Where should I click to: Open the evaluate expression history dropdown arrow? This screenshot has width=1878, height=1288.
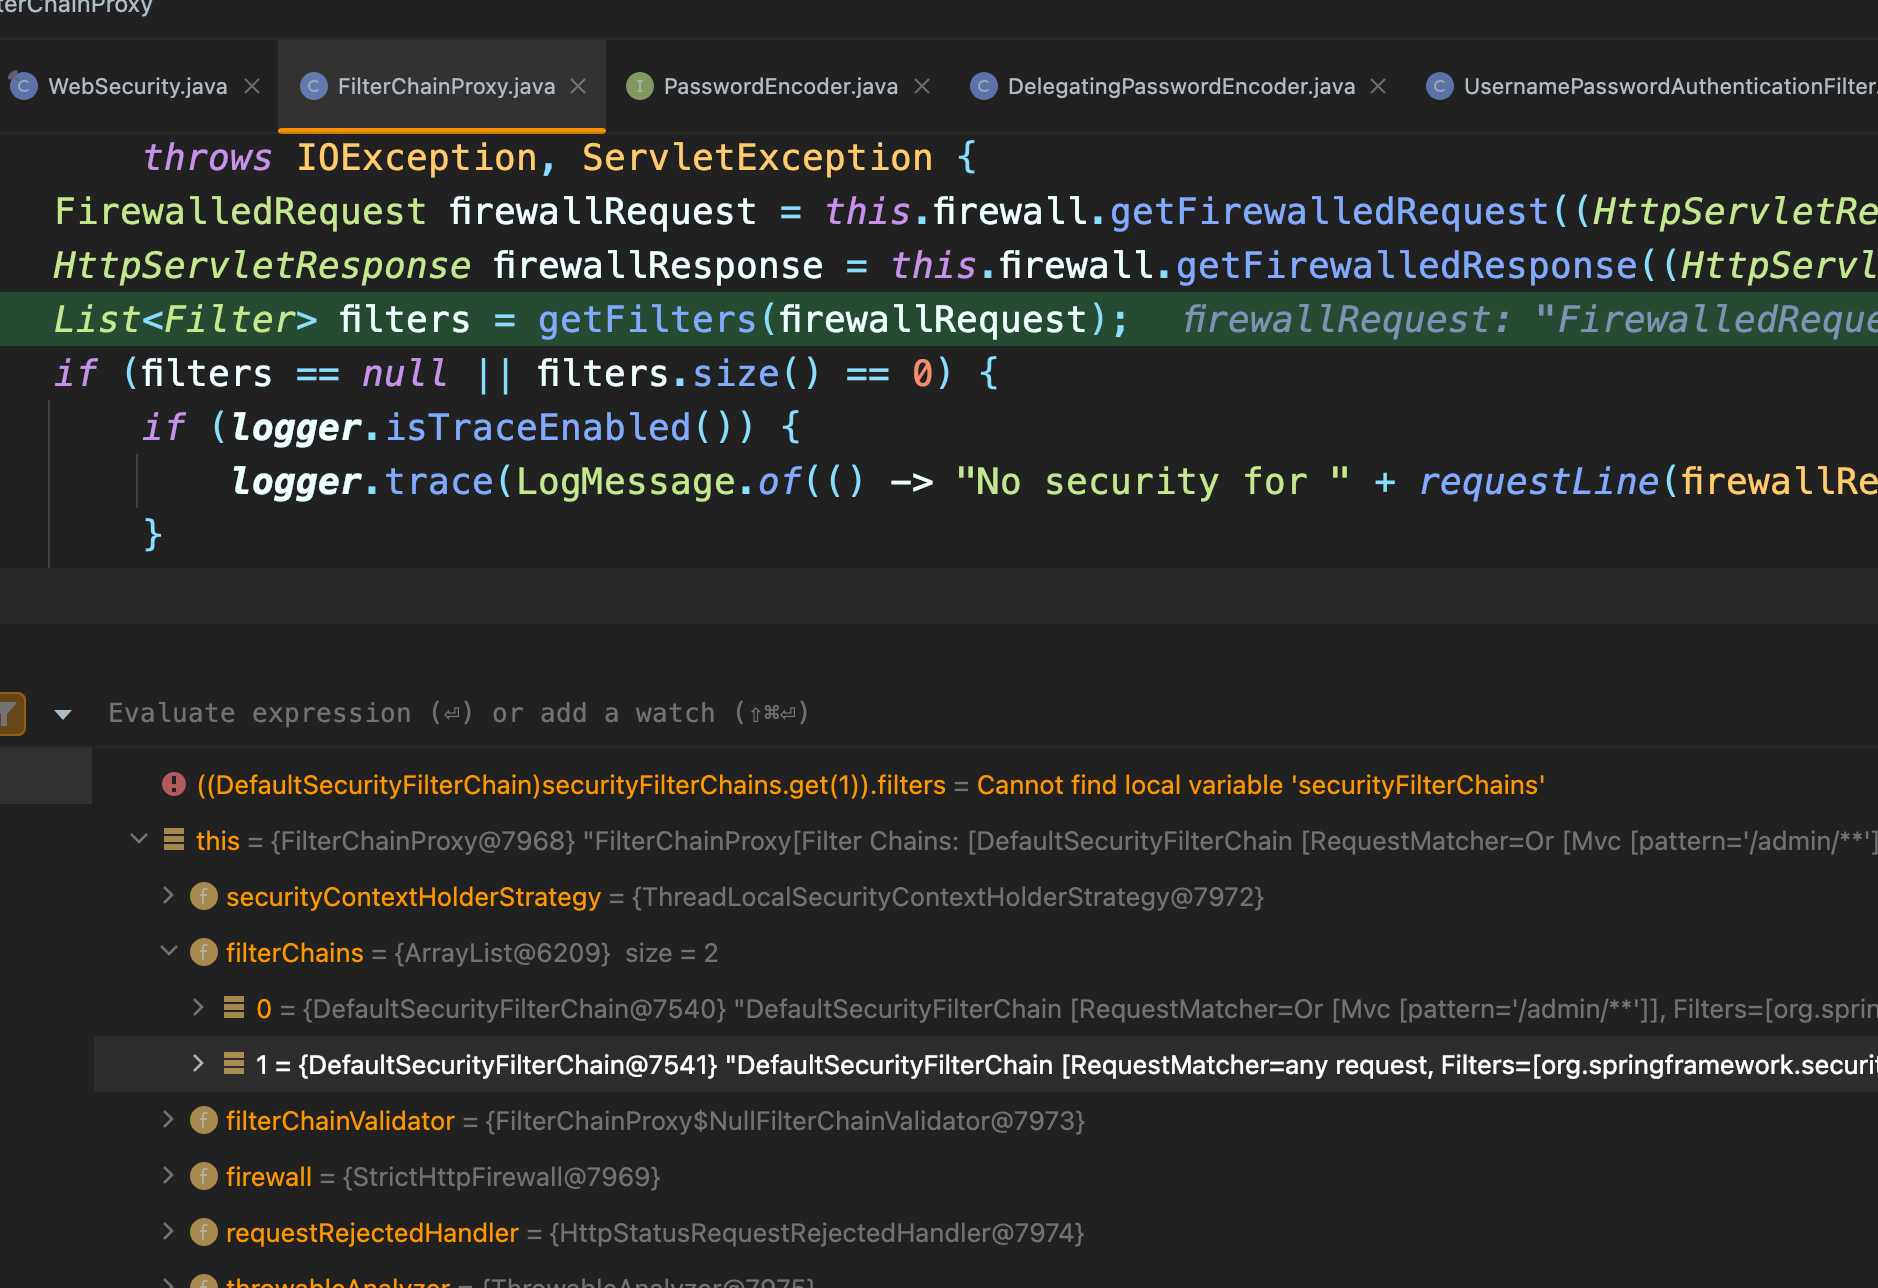[63, 714]
